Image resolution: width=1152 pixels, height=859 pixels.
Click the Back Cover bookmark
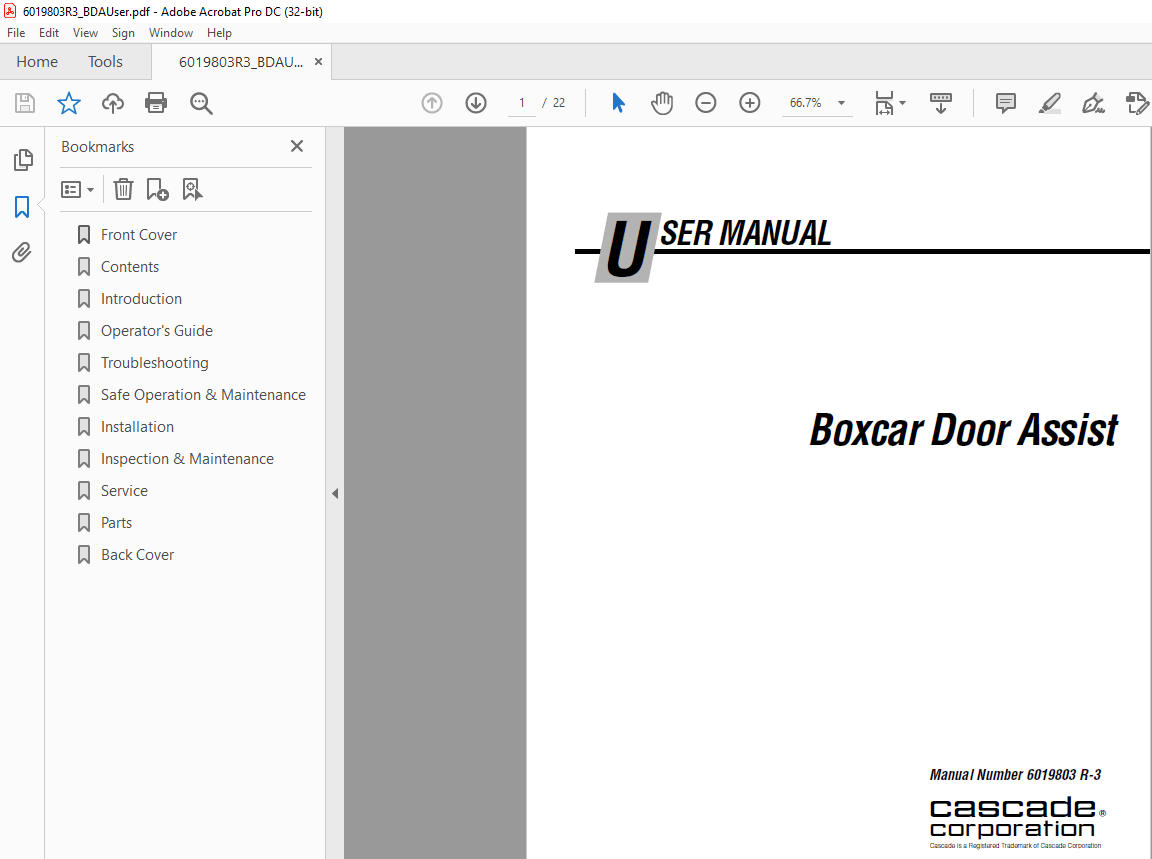click(x=136, y=554)
